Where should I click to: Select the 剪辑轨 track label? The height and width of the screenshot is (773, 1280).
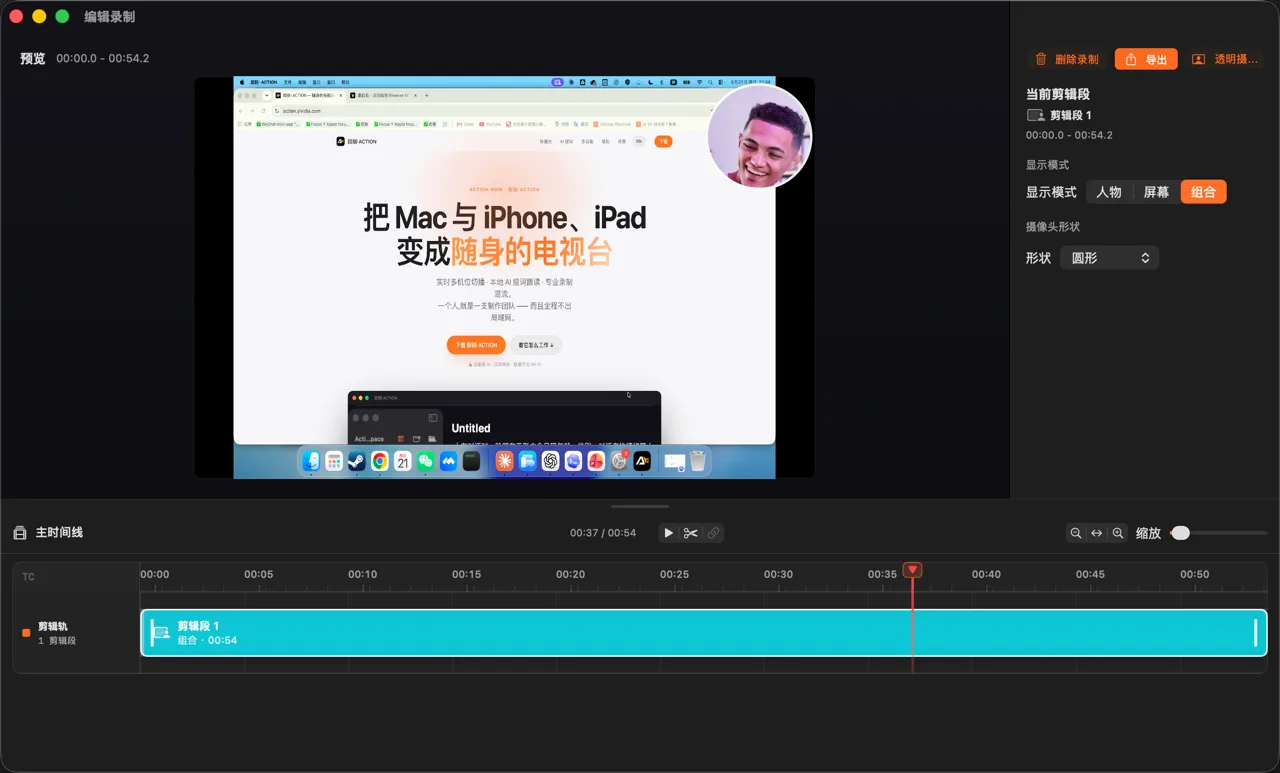click(53, 626)
